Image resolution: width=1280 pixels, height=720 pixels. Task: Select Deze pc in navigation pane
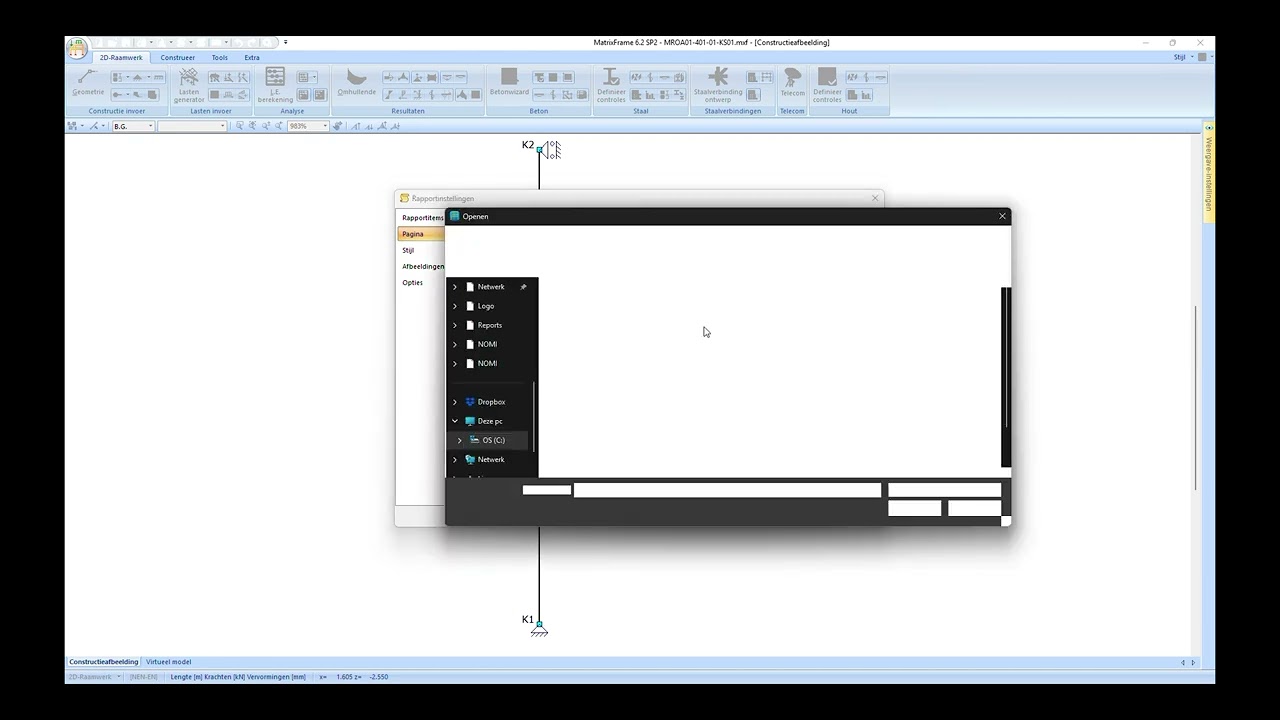point(489,421)
